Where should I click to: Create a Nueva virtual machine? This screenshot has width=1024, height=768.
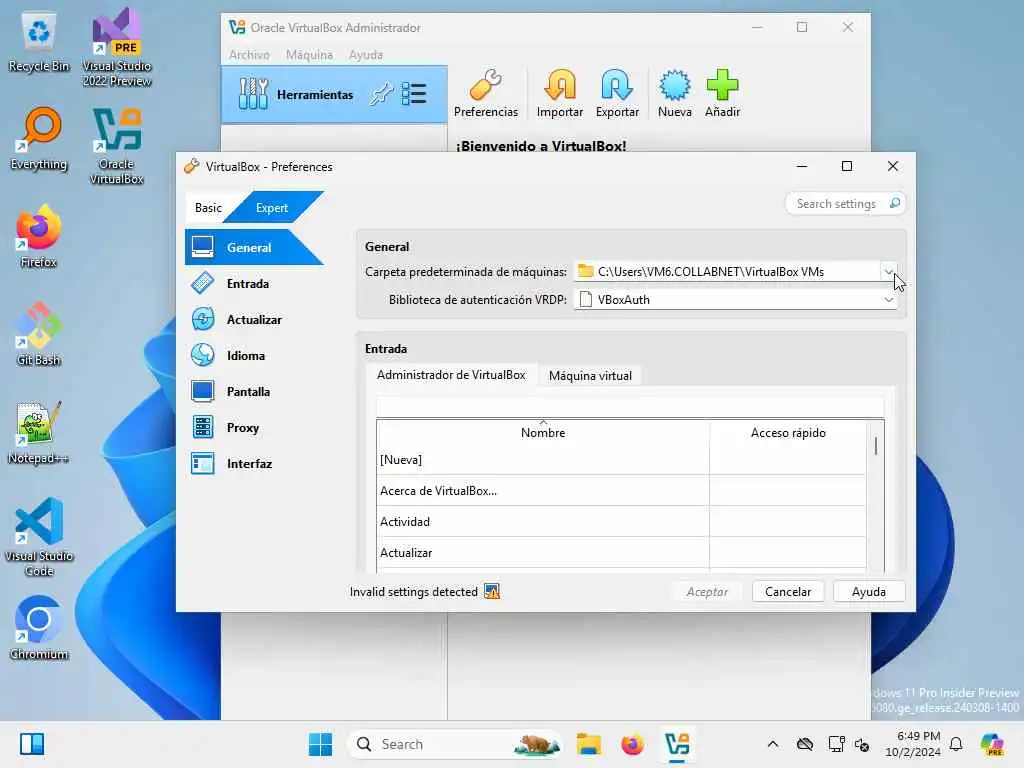coord(675,93)
